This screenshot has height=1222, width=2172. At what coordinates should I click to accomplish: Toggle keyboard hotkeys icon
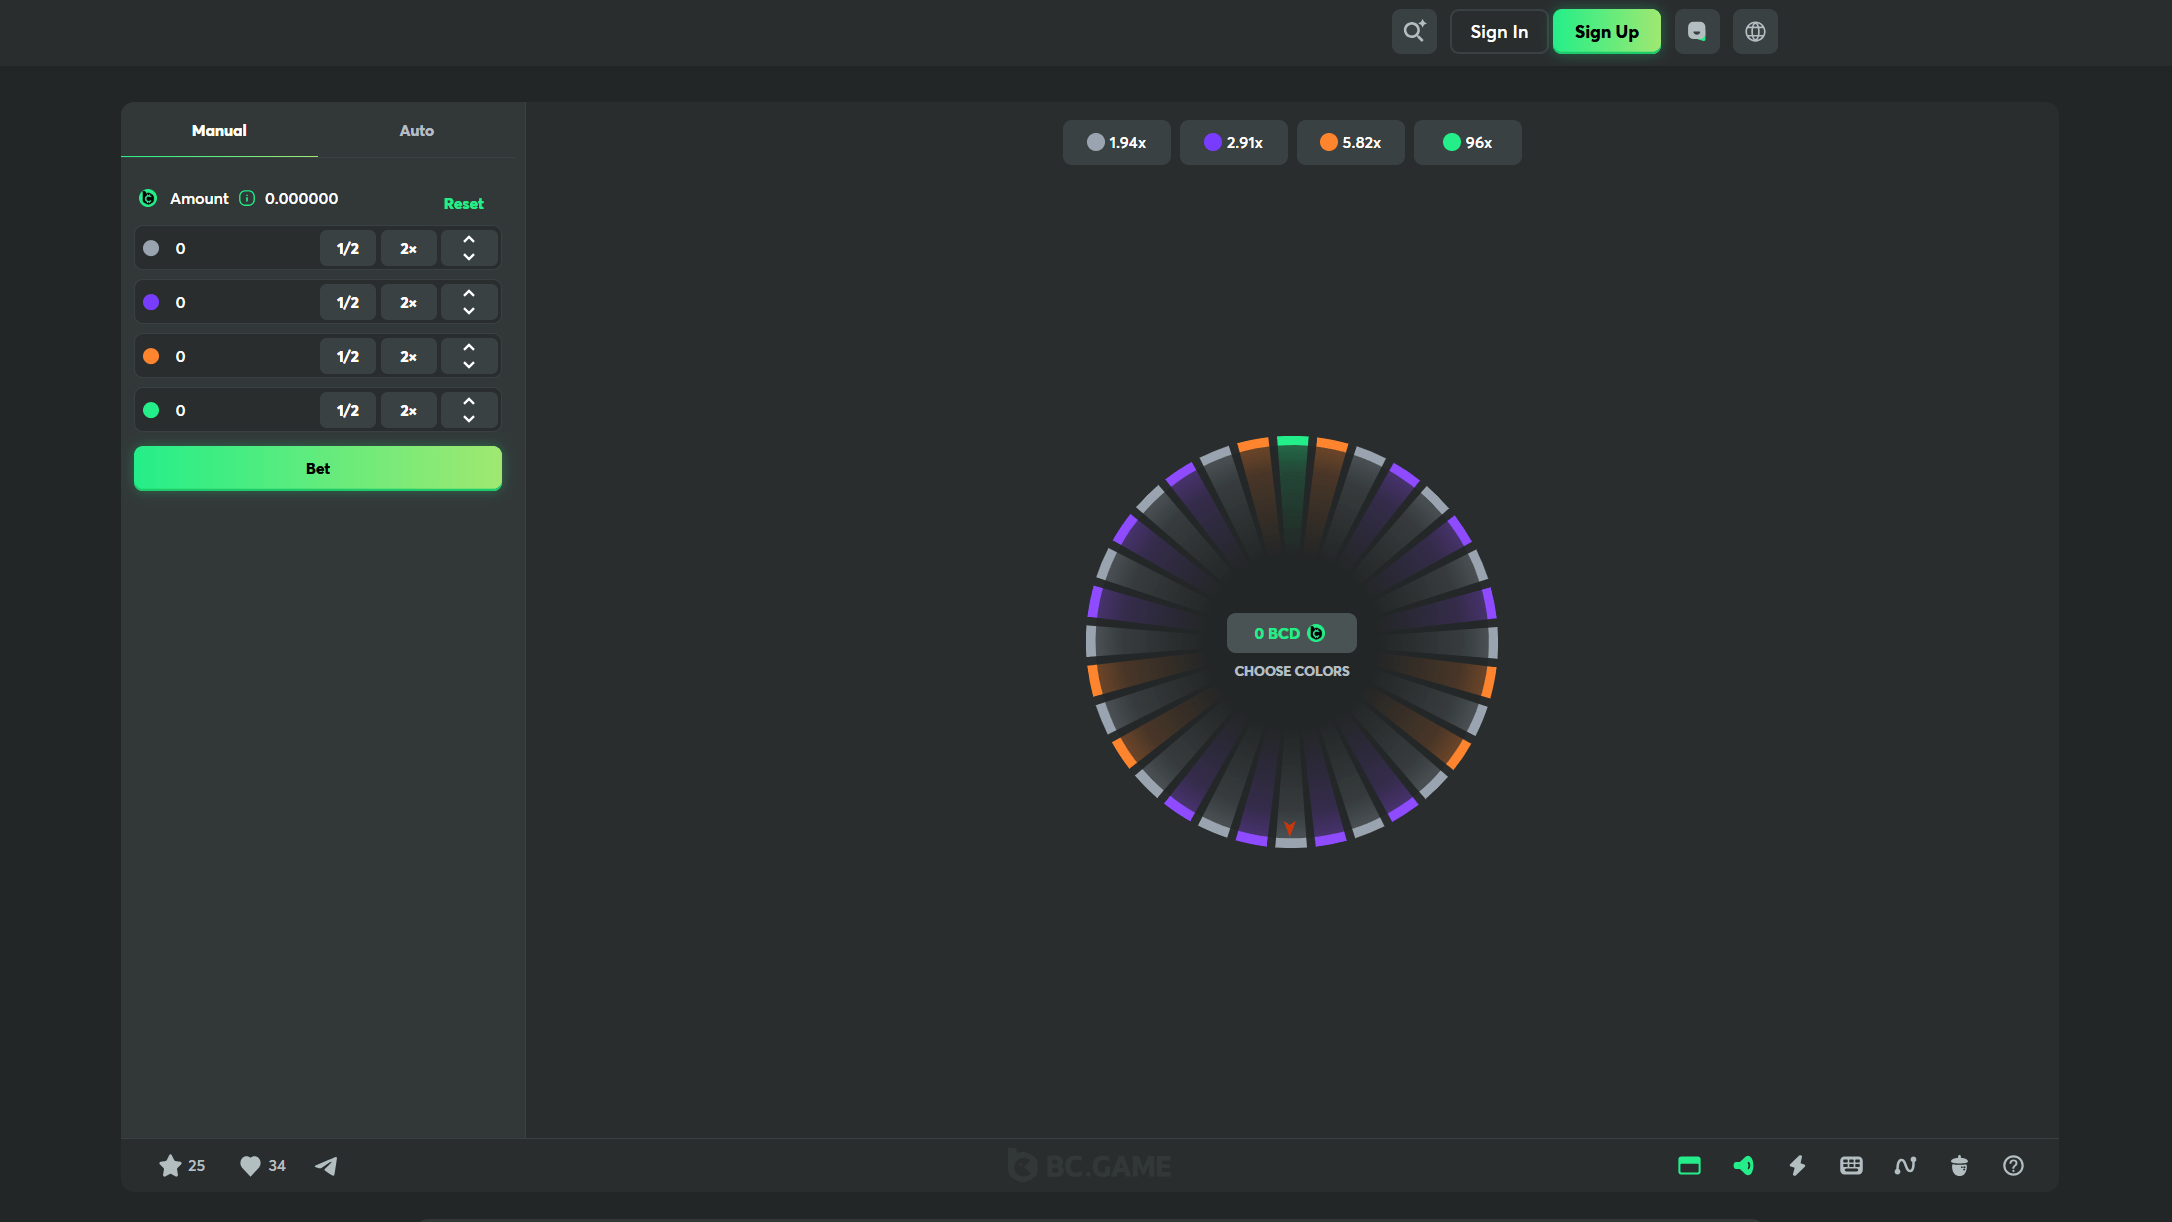tap(1851, 1166)
